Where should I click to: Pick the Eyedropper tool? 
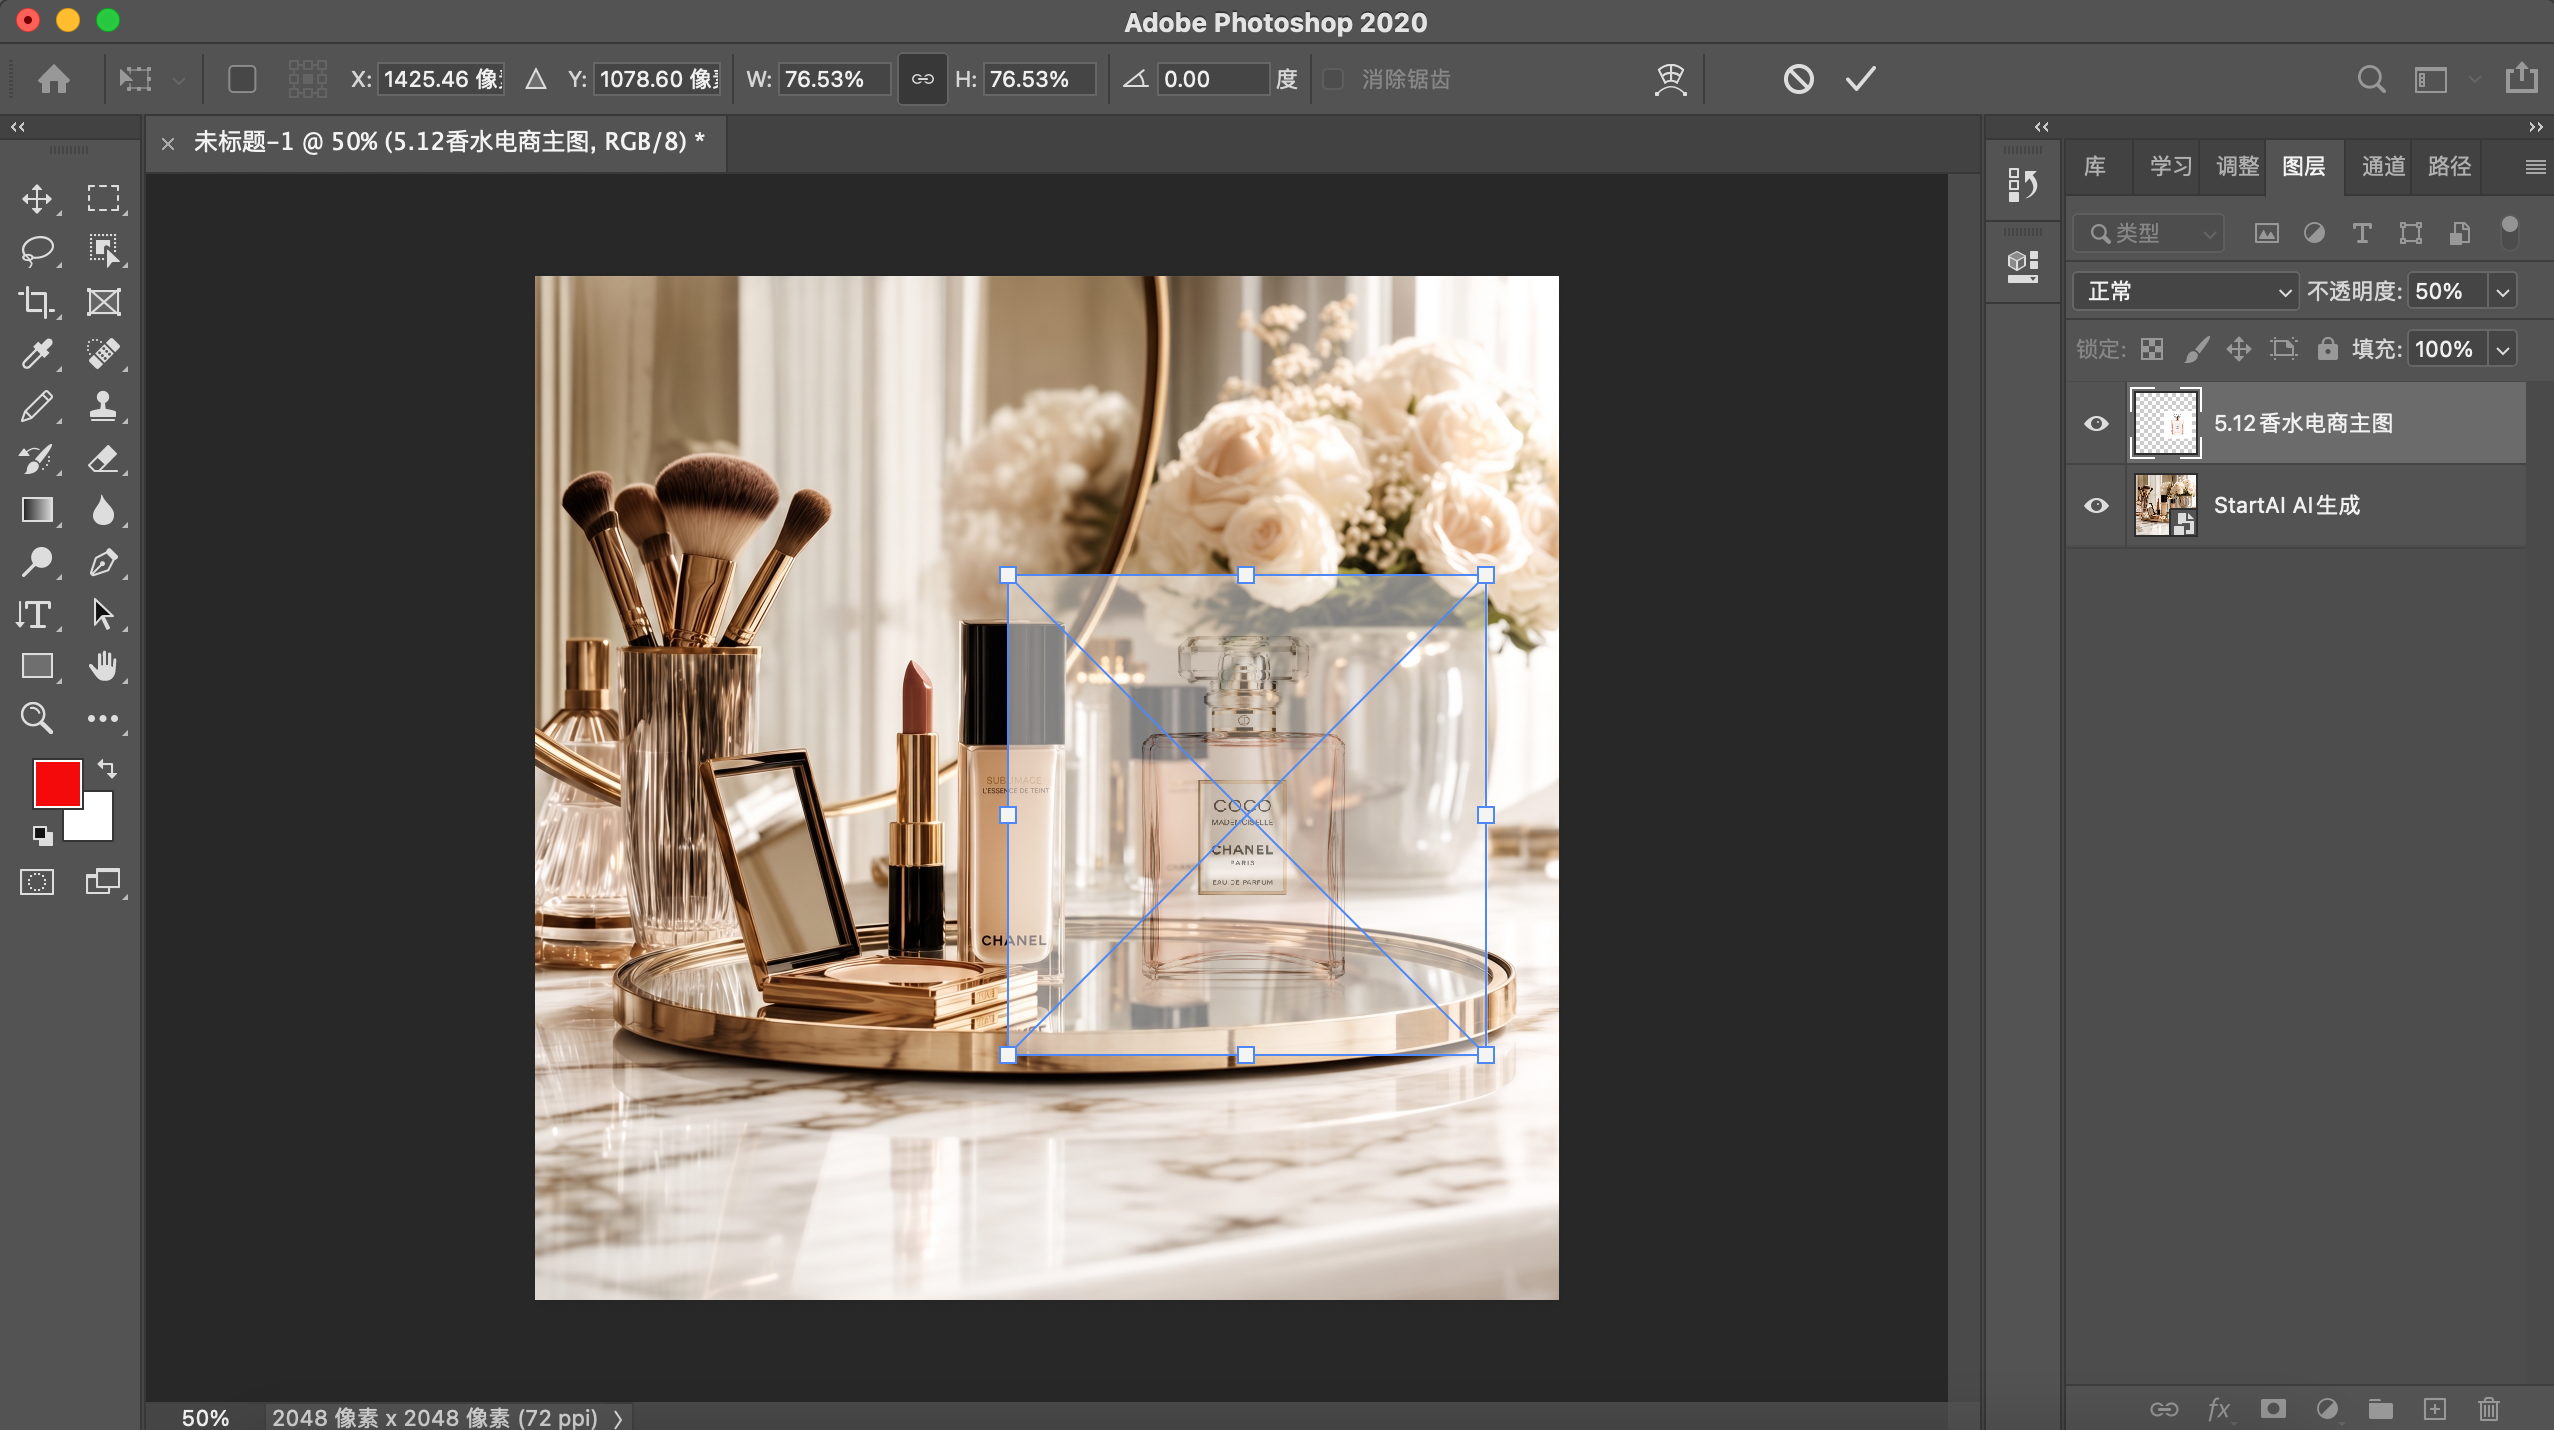click(x=37, y=354)
